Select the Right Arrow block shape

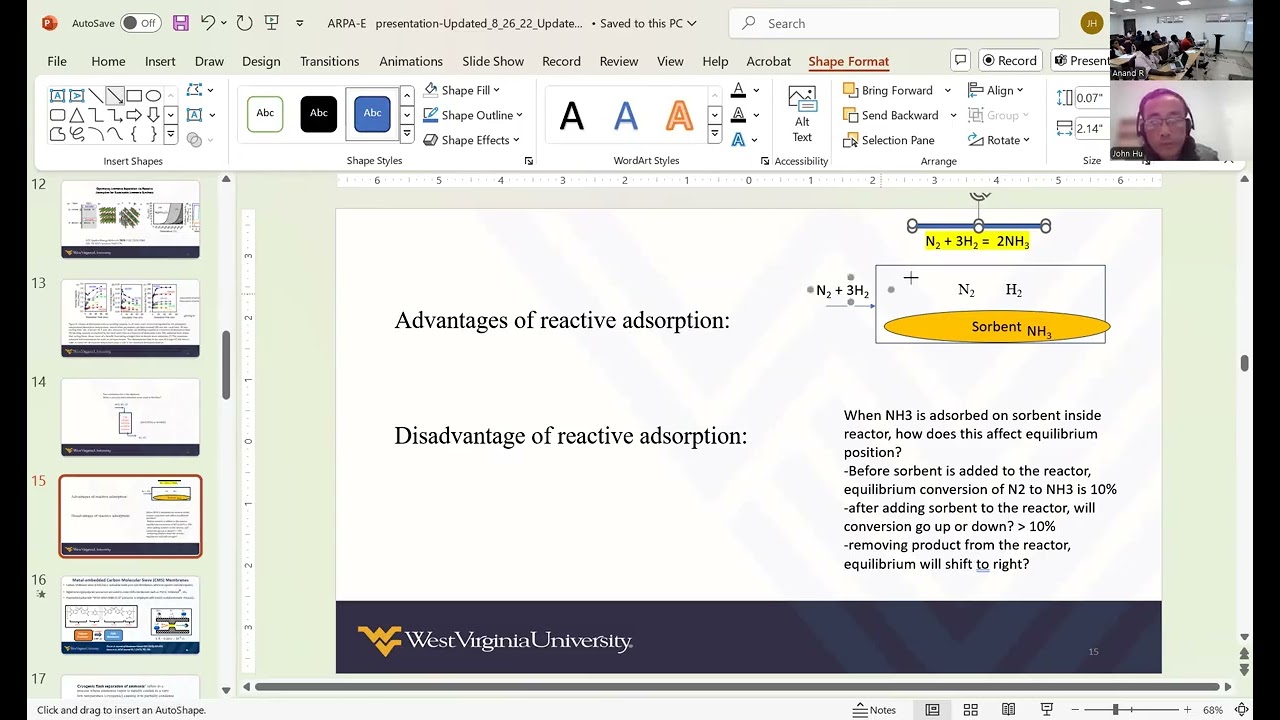pyautogui.click(x=134, y=115)
